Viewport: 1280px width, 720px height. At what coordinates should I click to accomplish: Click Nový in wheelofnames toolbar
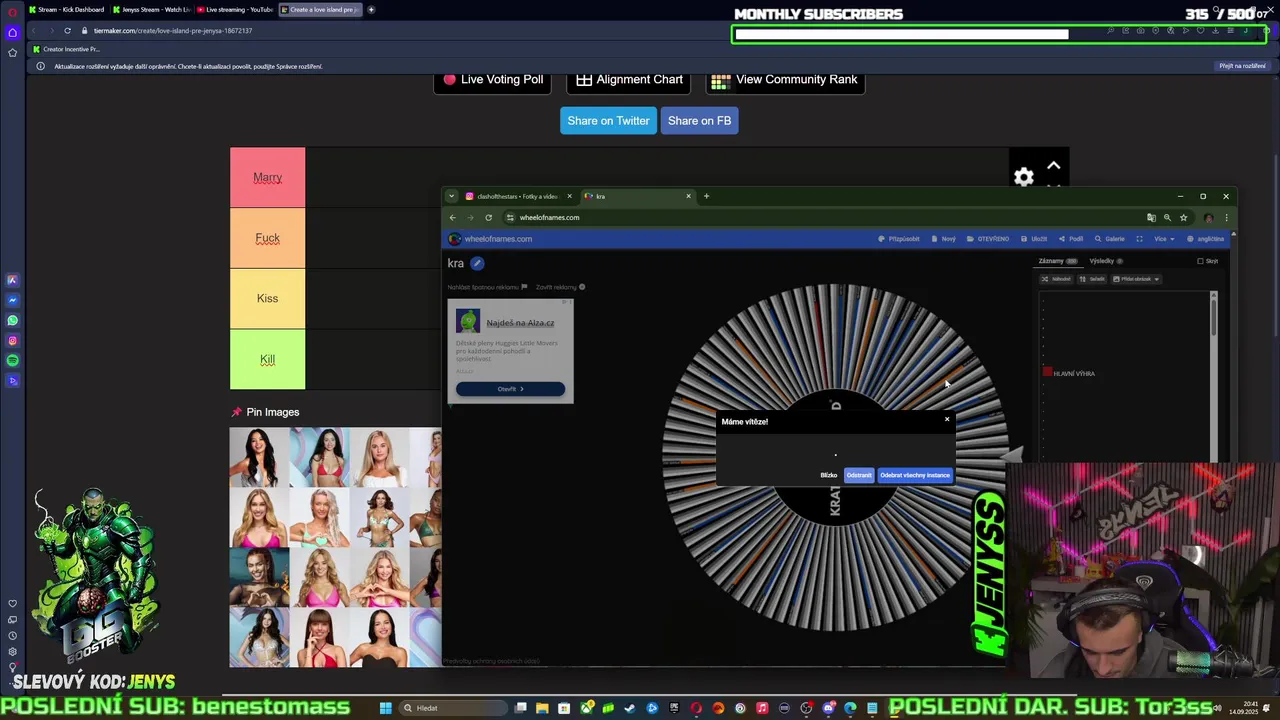coord(943,239)
